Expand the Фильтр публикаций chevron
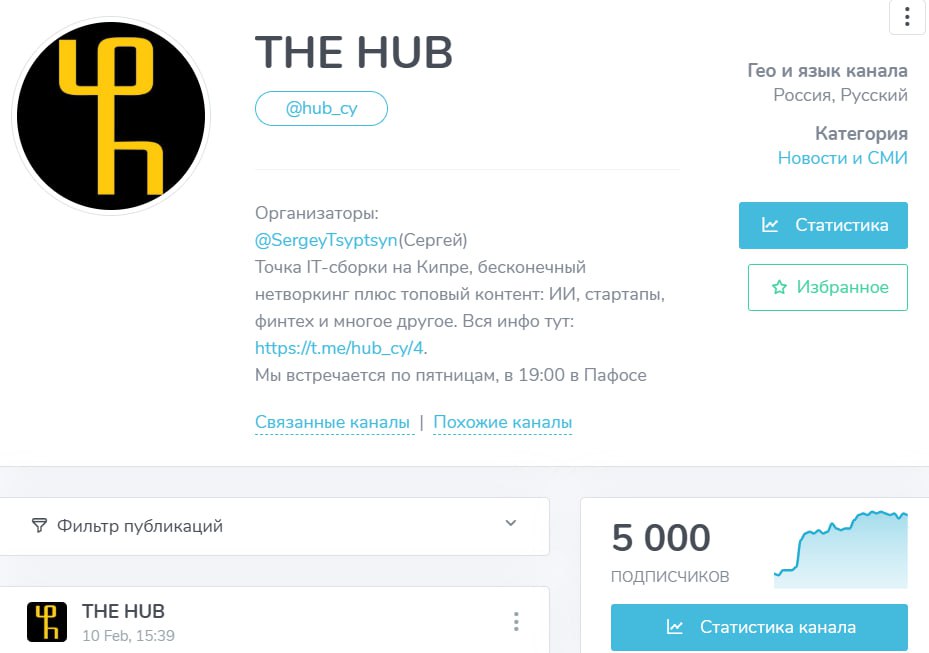The image size is (929, 653). click(x=511, y=523)
